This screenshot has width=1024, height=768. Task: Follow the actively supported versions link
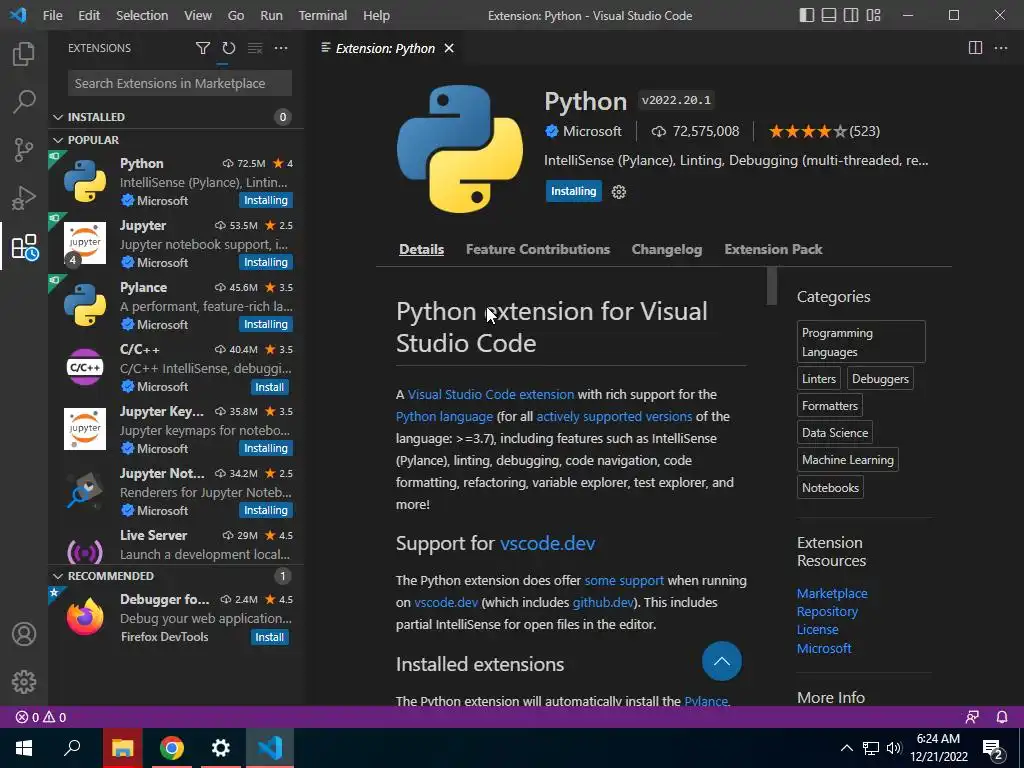tap(614, 417)
